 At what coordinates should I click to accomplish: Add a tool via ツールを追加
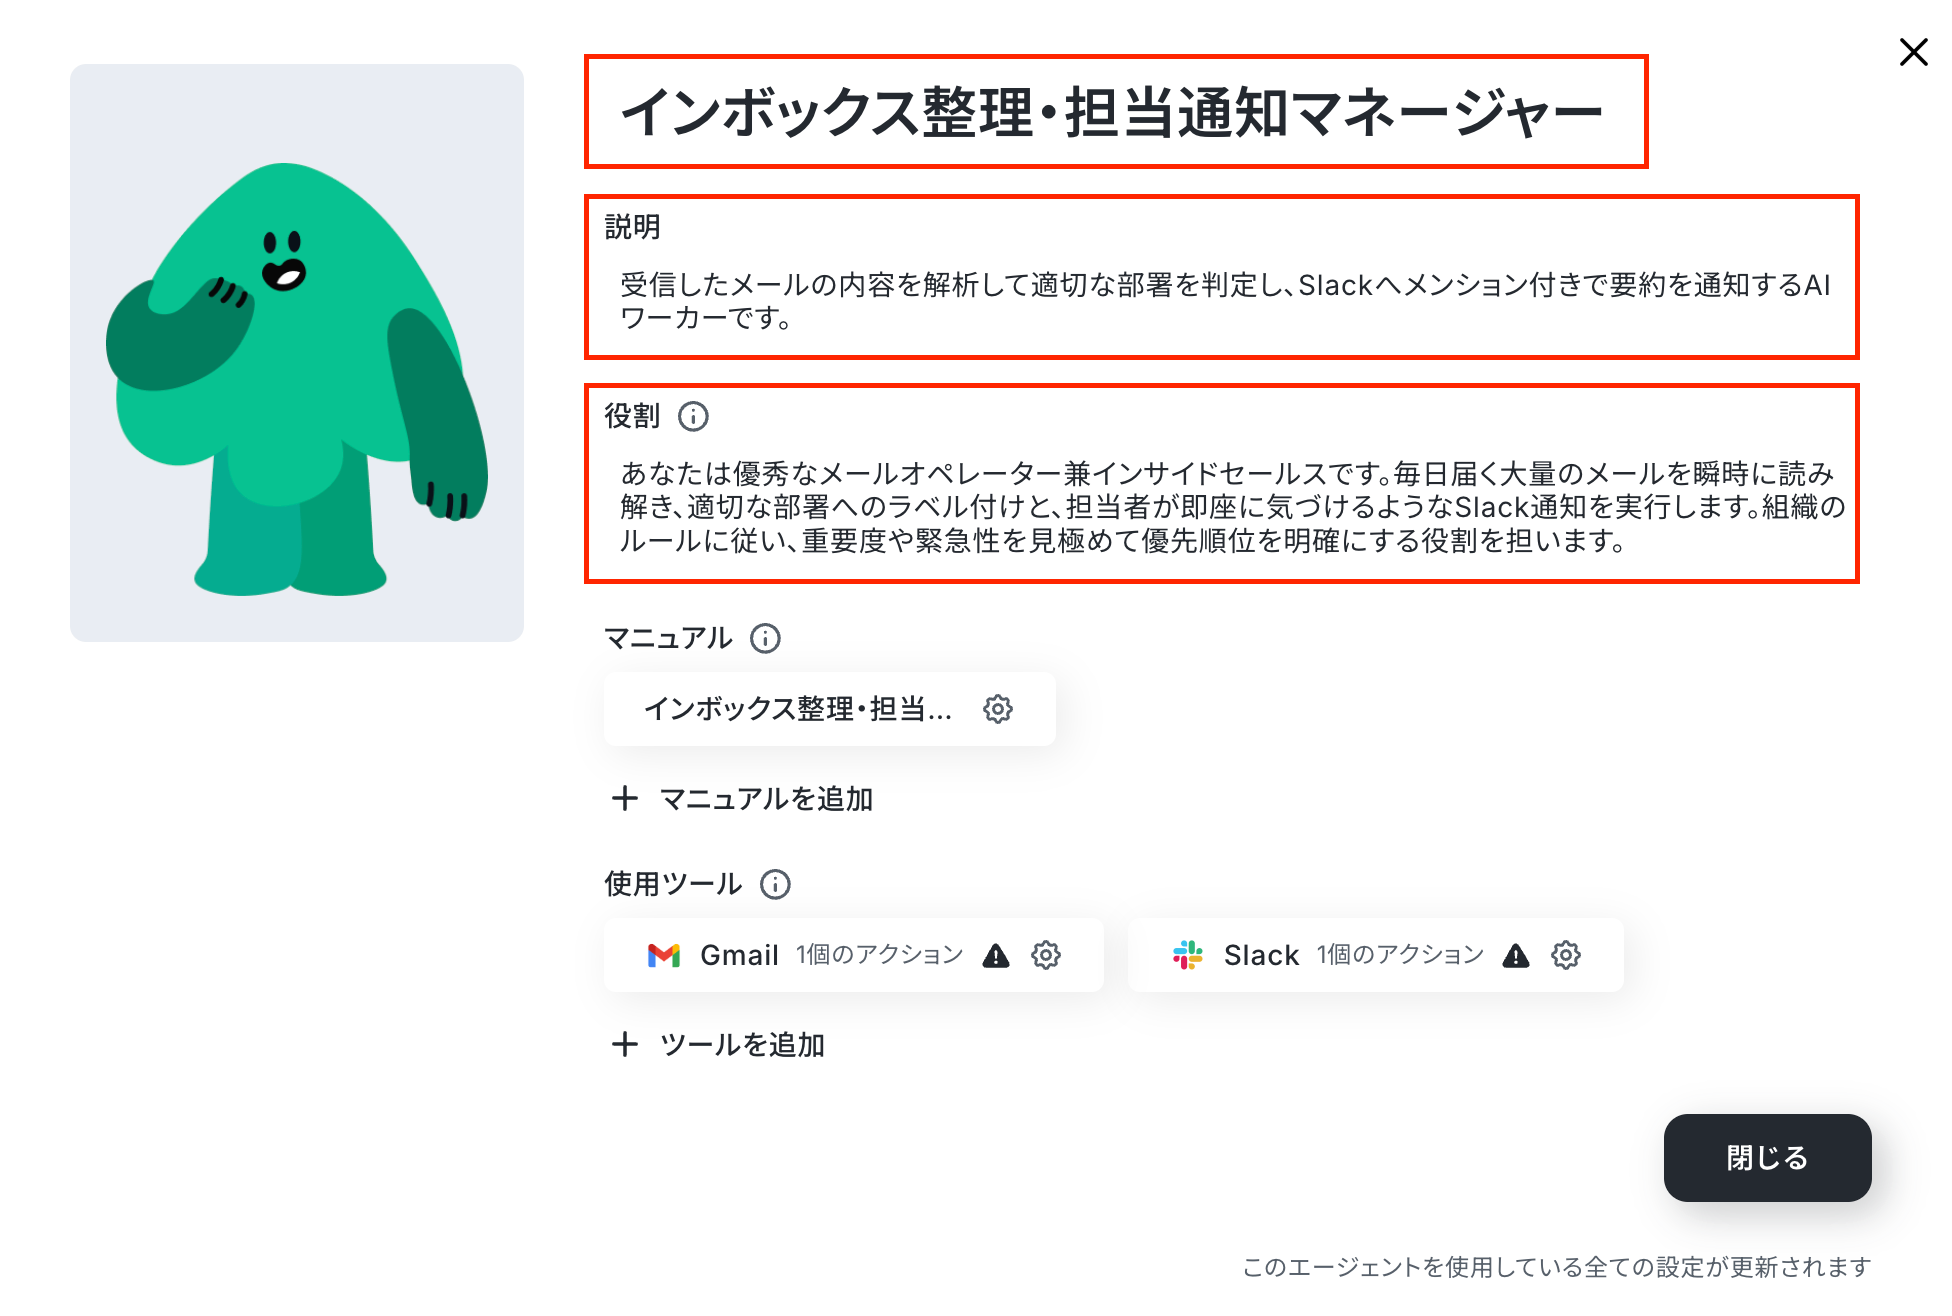718,1045
